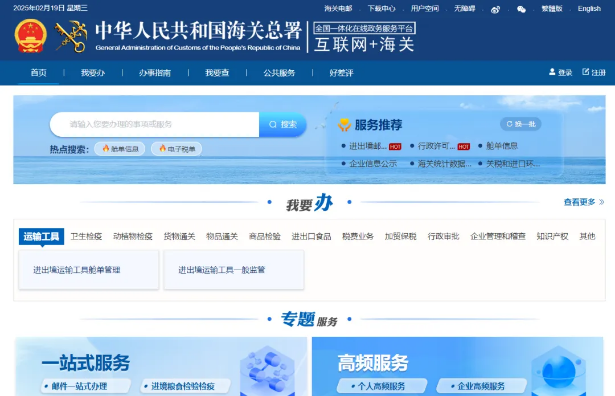Select the 运输工具 tab
This screenshot has width=615, height=396.
[x=41, y=236]
